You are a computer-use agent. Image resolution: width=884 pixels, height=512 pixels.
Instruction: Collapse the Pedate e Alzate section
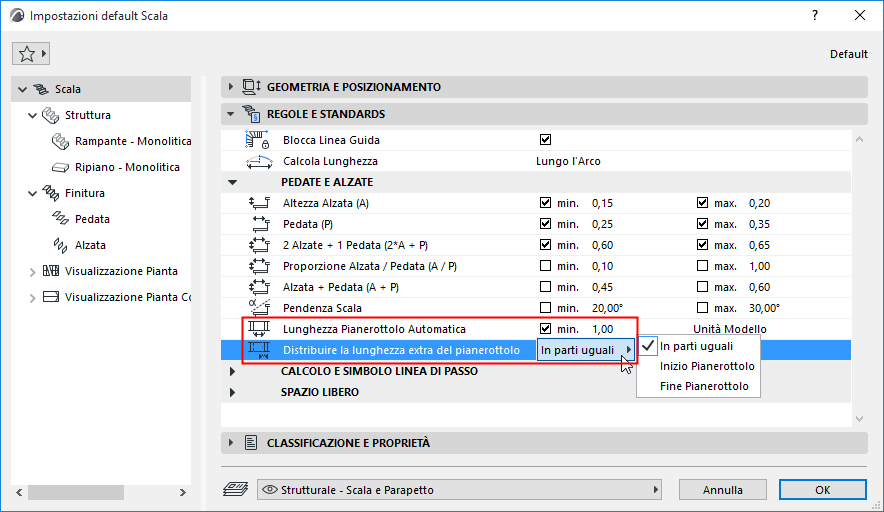[232, 182]
